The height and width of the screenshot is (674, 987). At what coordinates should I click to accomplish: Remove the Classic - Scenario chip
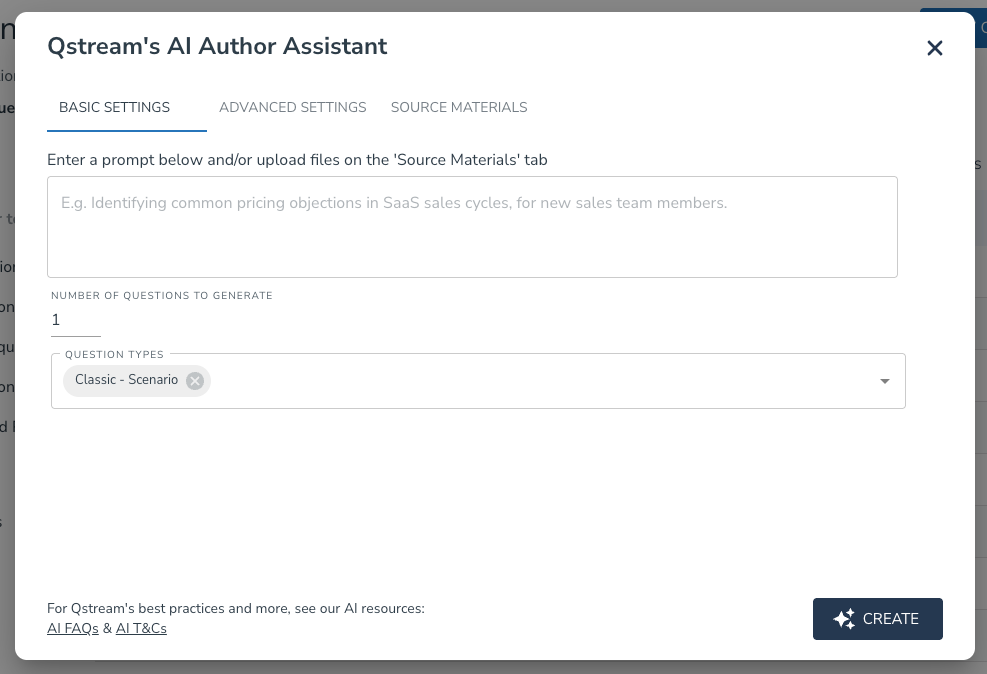[195, 381]
